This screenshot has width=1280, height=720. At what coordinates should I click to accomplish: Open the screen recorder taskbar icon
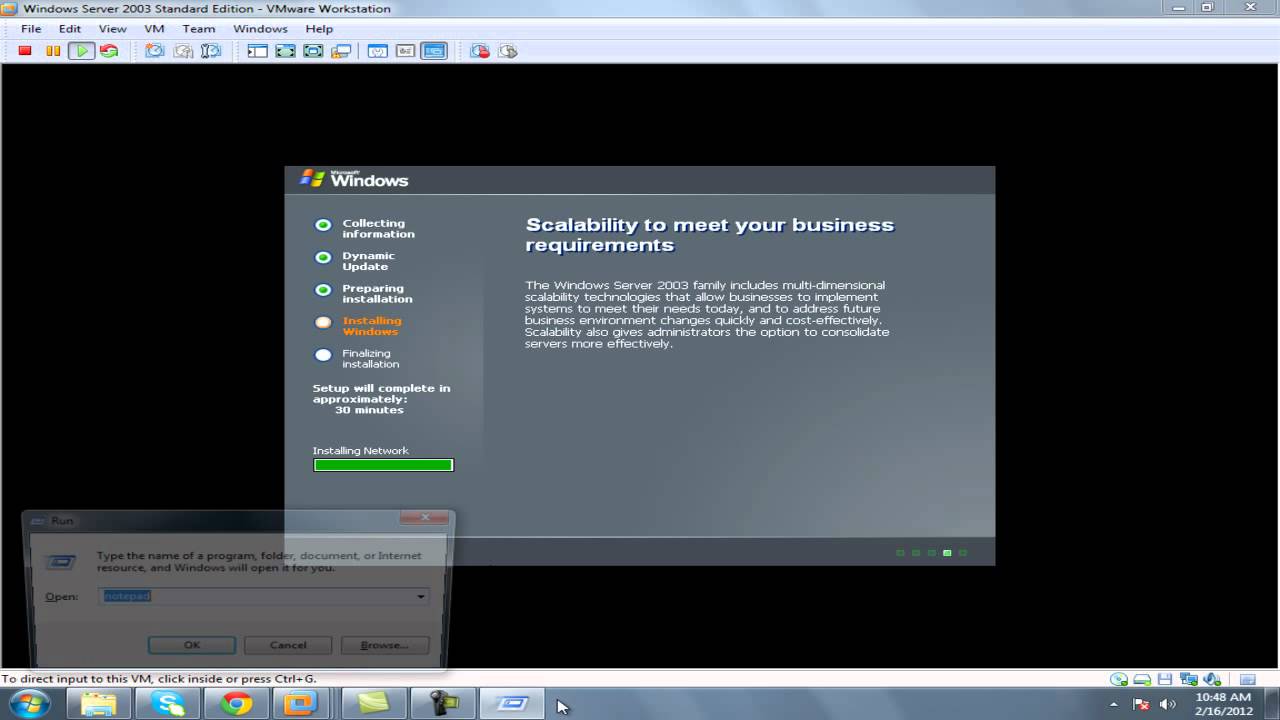click(x=442, y=704)
